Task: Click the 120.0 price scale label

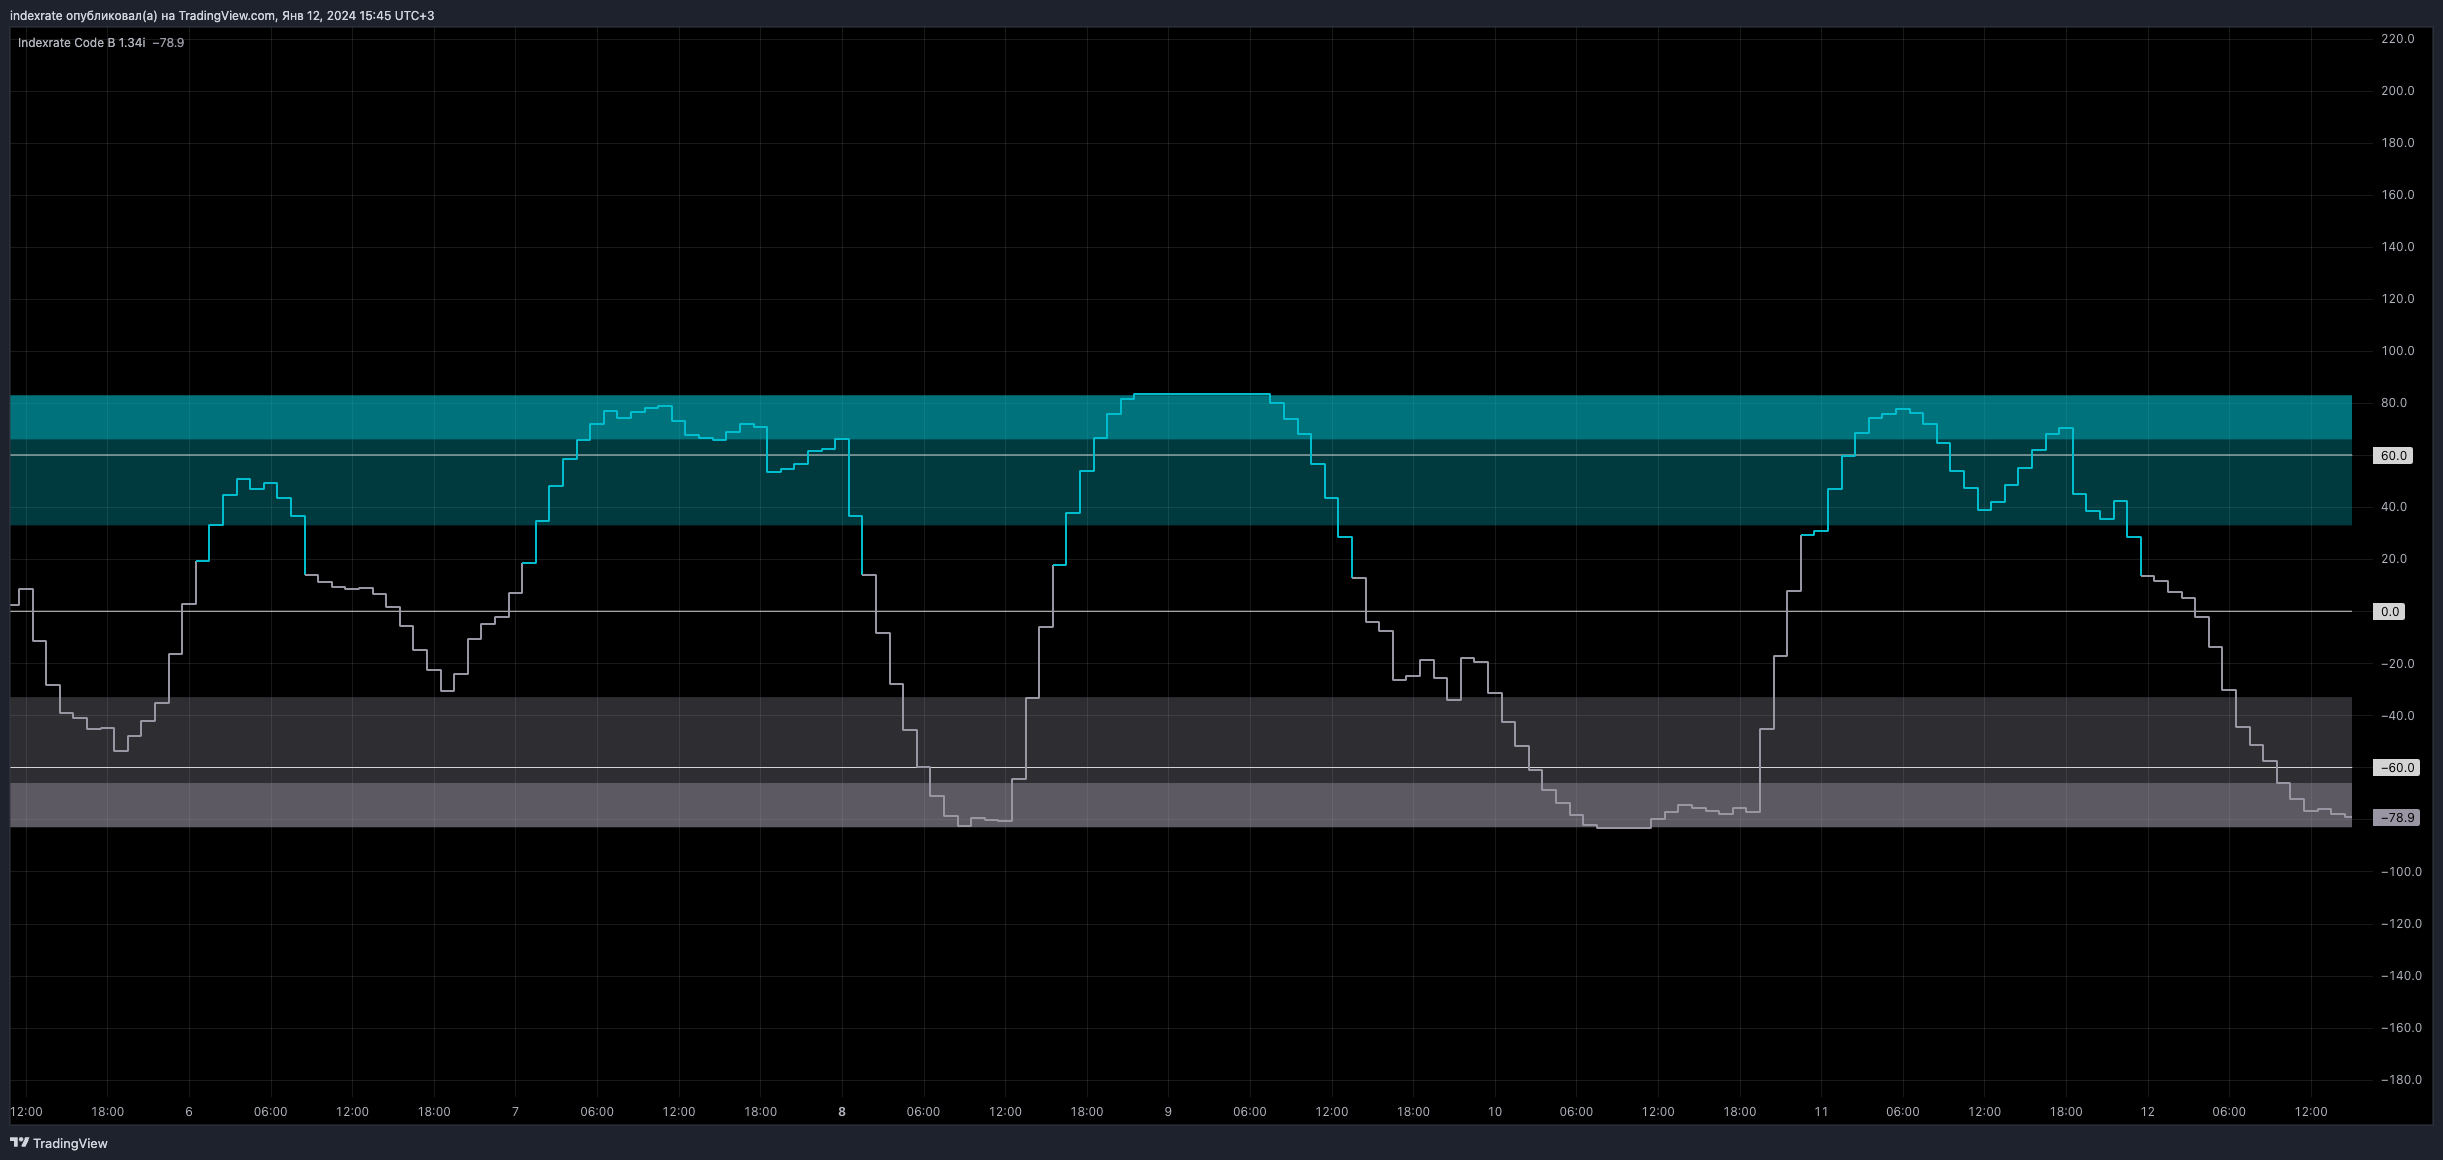Action: [x=2397, y=299]
